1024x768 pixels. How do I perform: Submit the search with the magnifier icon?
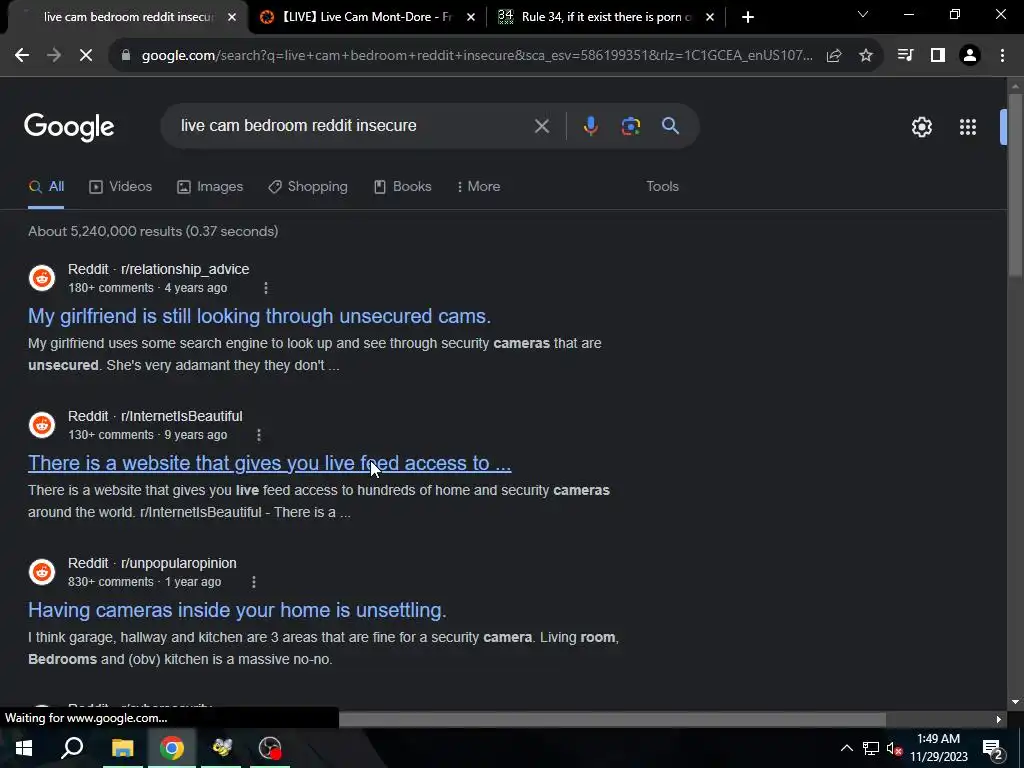[670, 126]
